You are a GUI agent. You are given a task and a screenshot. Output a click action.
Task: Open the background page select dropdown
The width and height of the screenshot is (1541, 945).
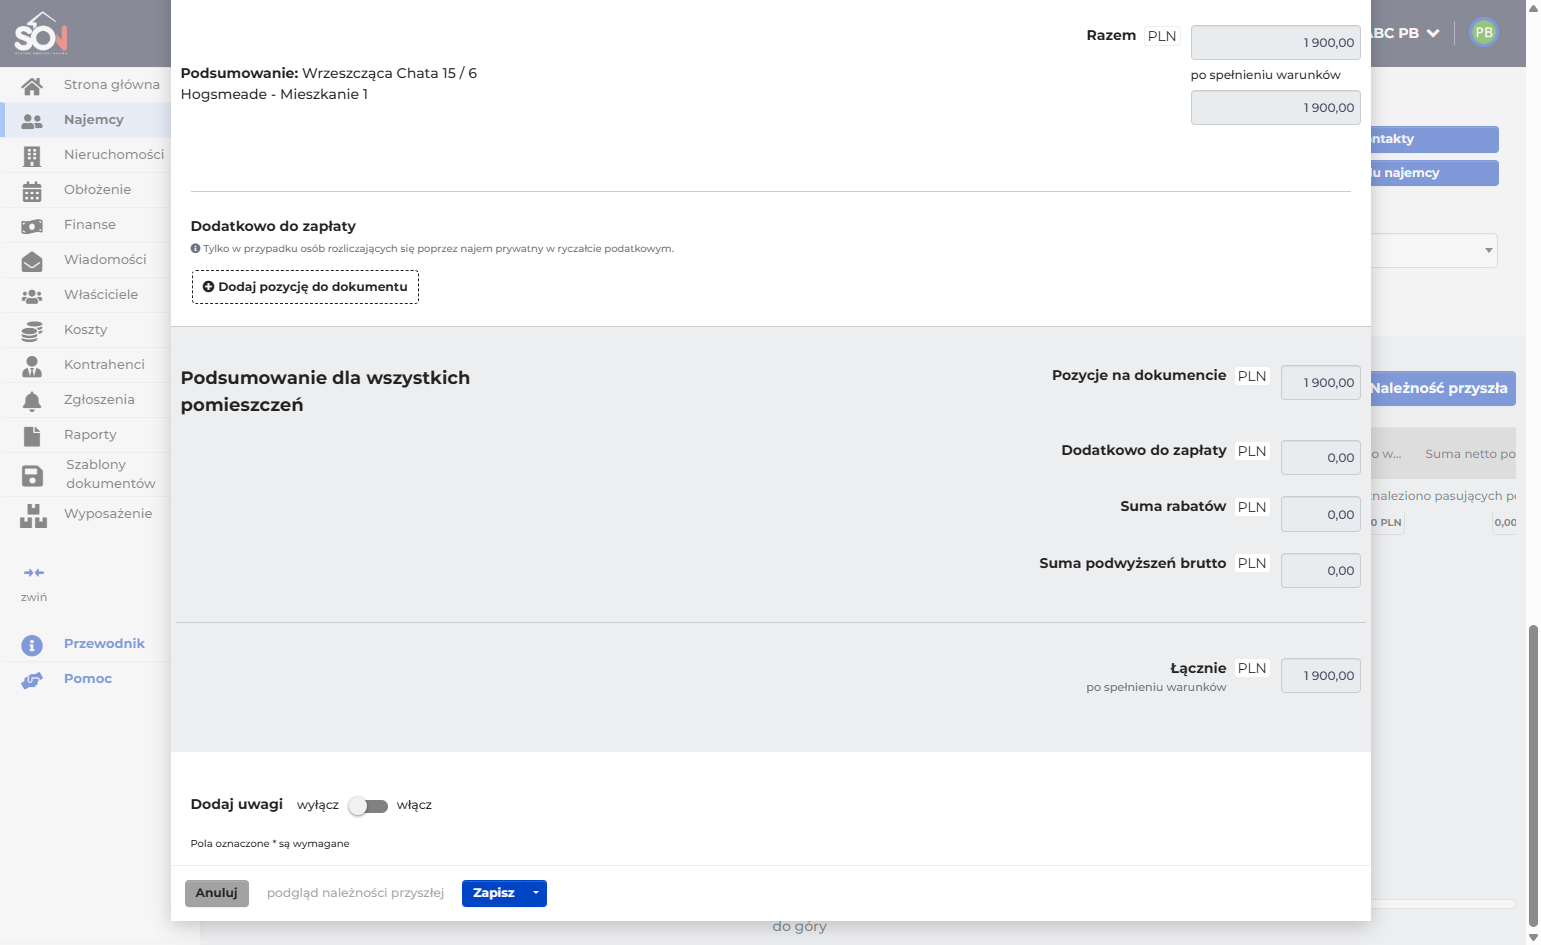pos(1435,250)
